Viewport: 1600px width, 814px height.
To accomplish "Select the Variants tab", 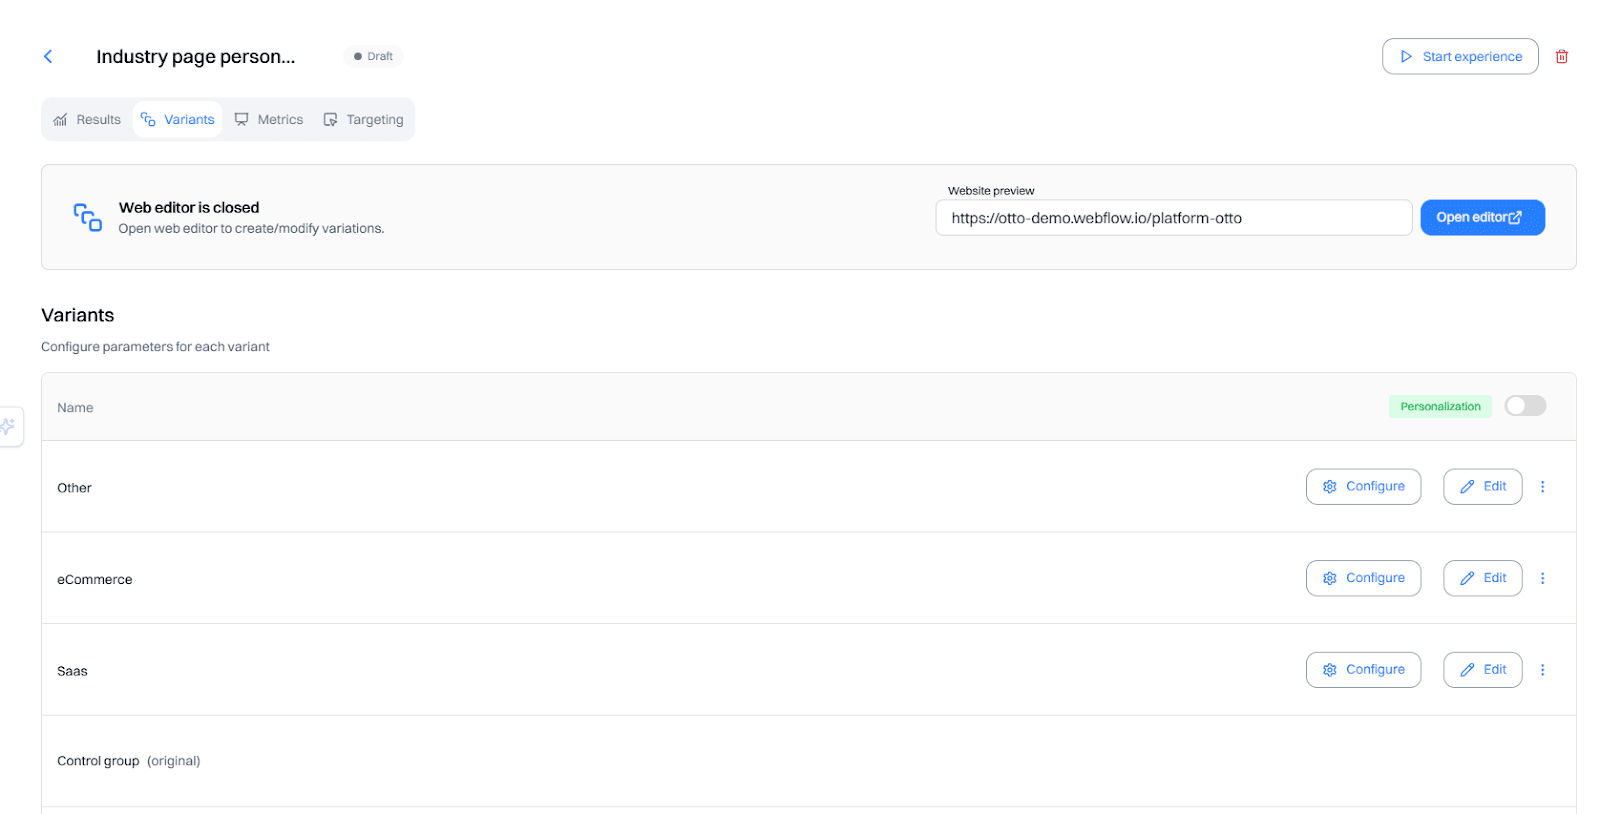I will coord(178,120).
